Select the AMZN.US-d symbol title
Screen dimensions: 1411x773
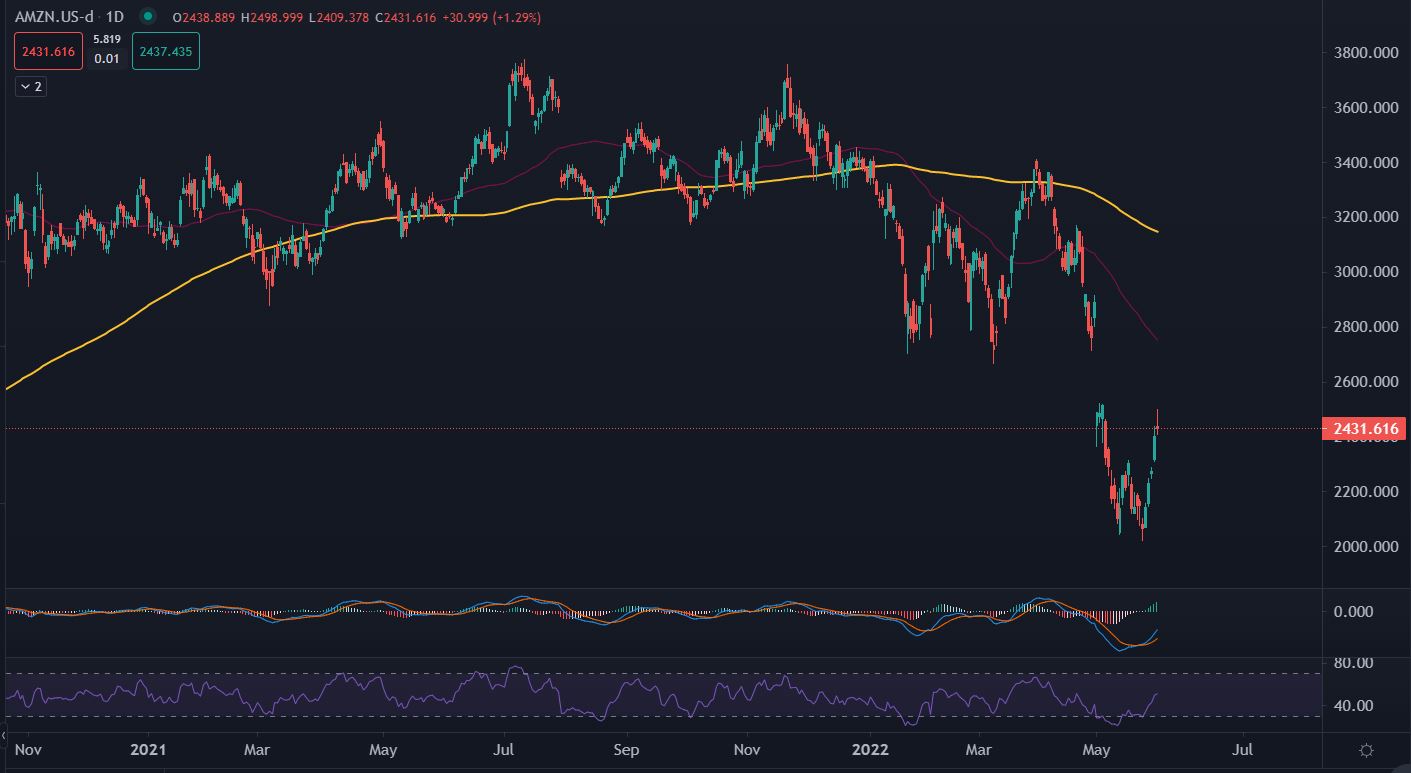point(55,17)
